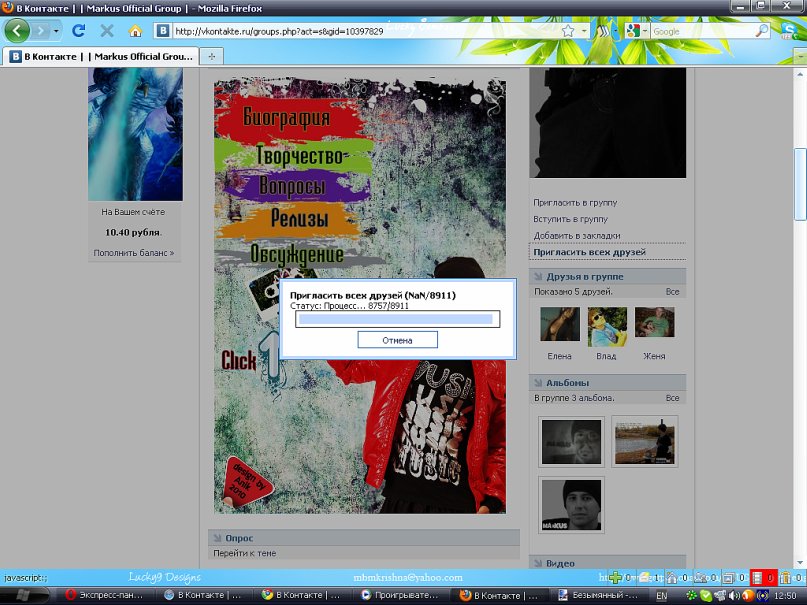Click the stop loading X icon
Image resolution: width=807 pixels, height=605 pixels.
pos(106,31)
